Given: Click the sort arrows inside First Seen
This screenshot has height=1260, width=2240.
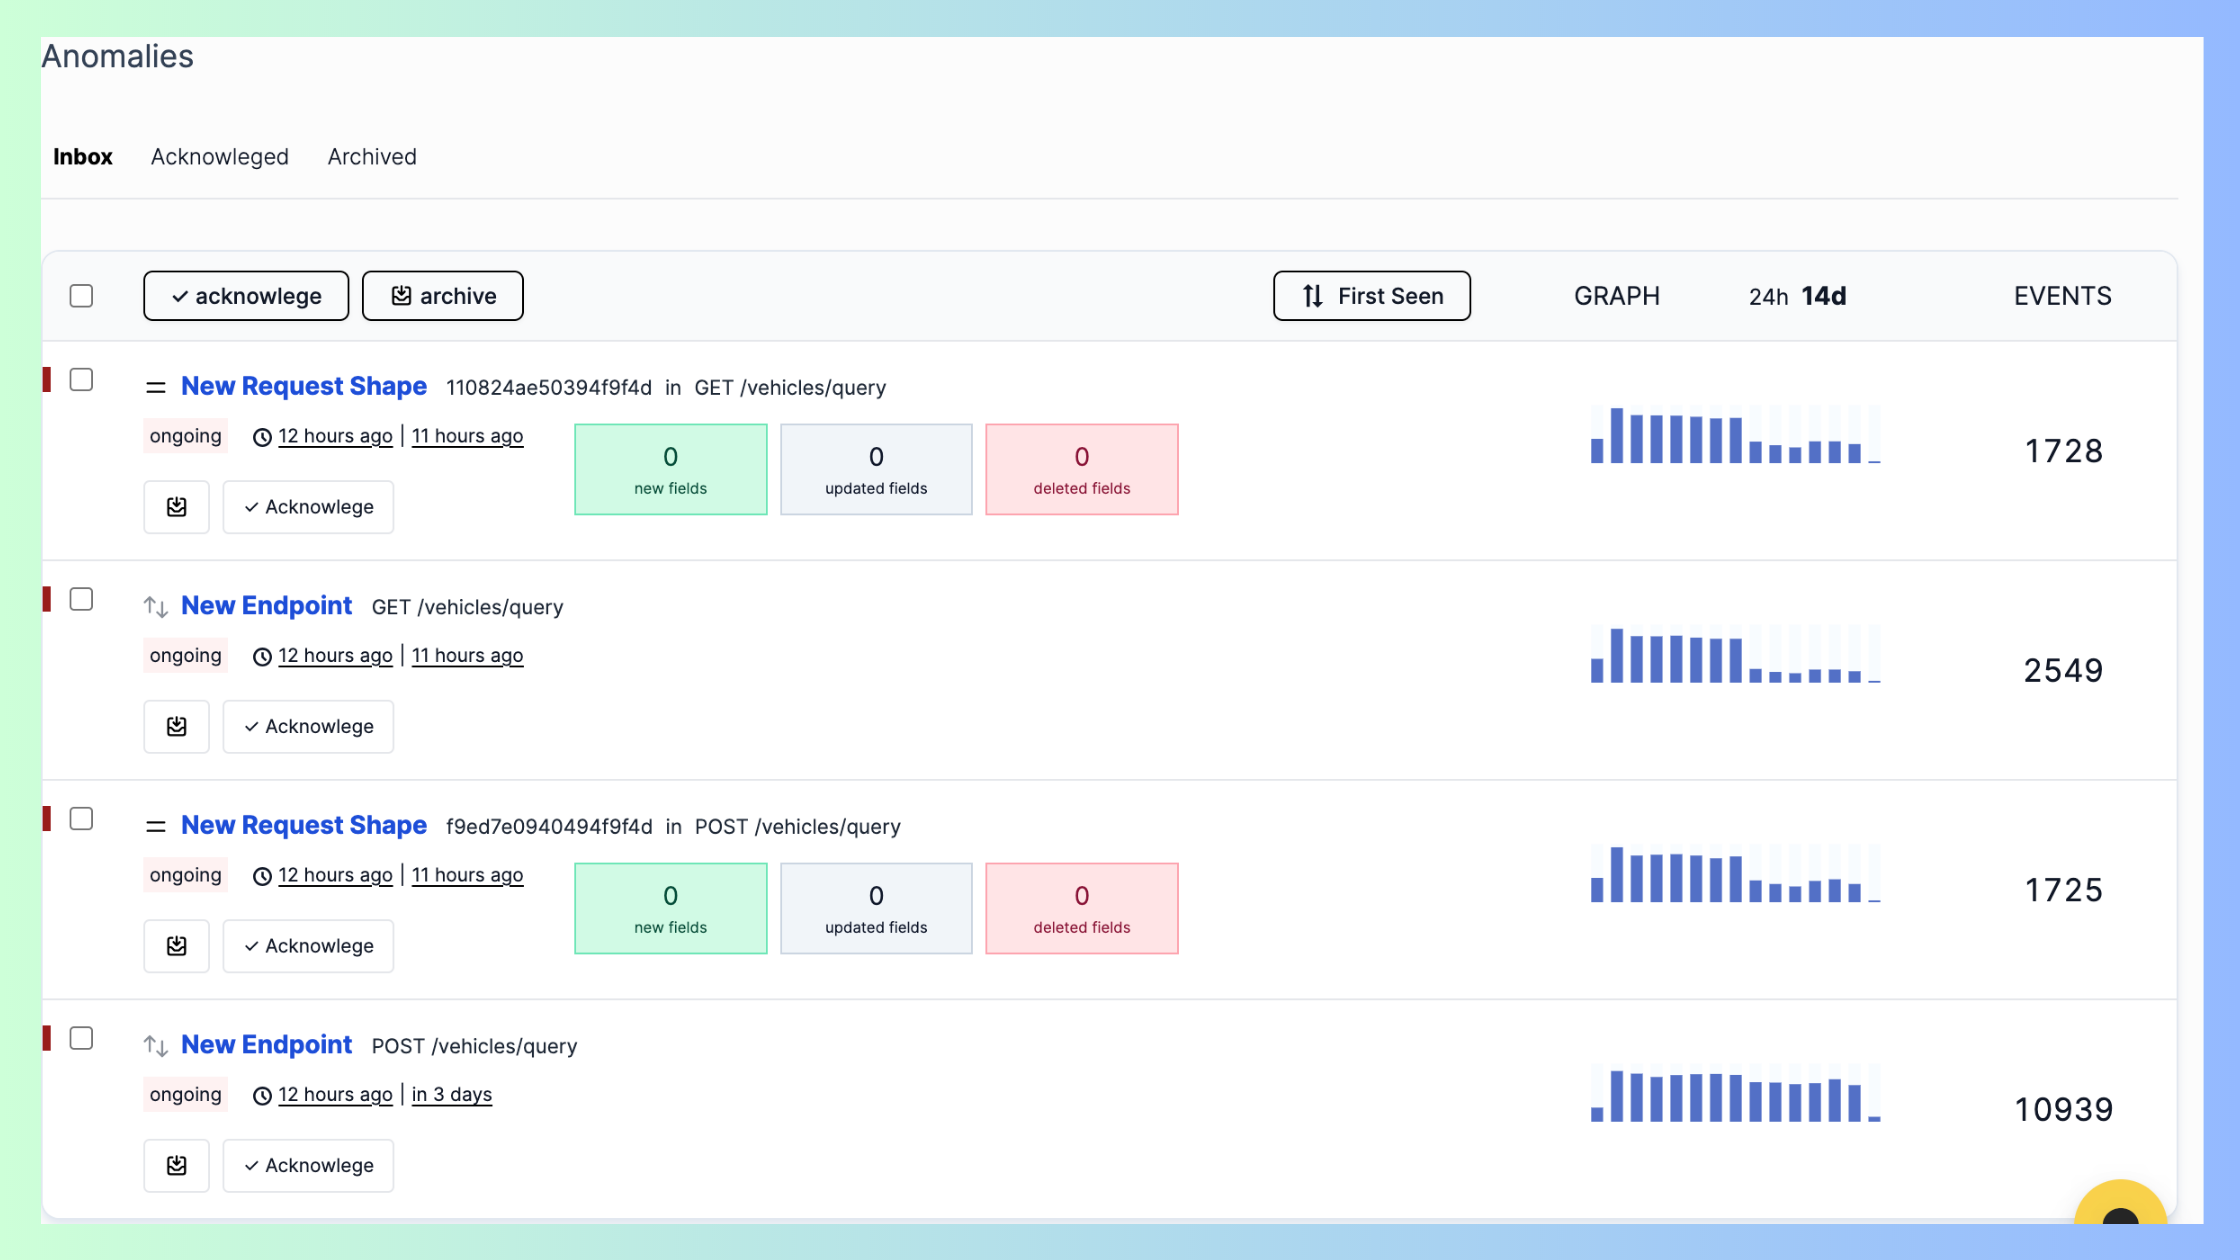Looking at the screenshot, I should [x=1312, y=296].
